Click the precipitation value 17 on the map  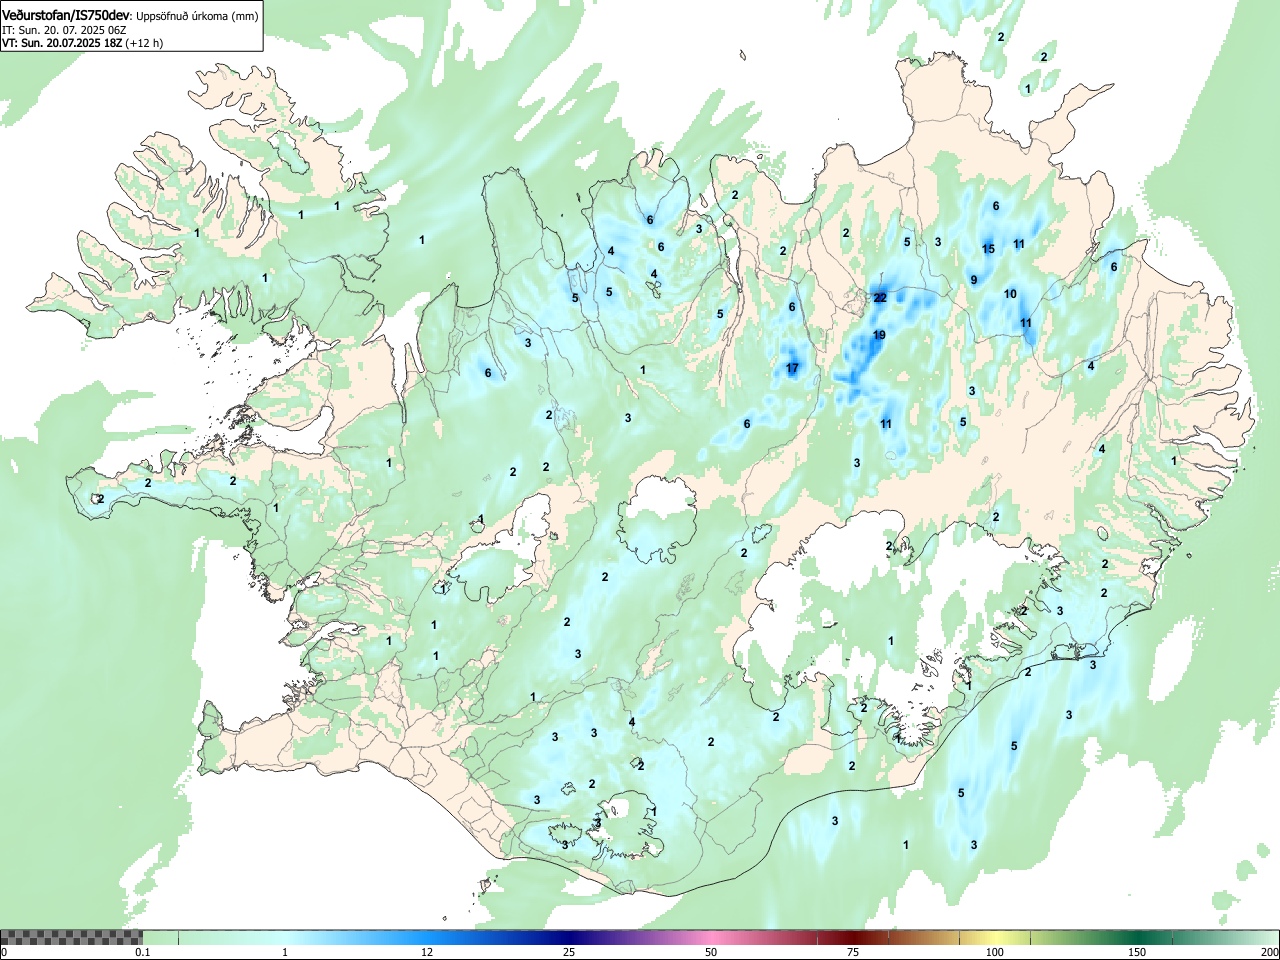point(792,368)
